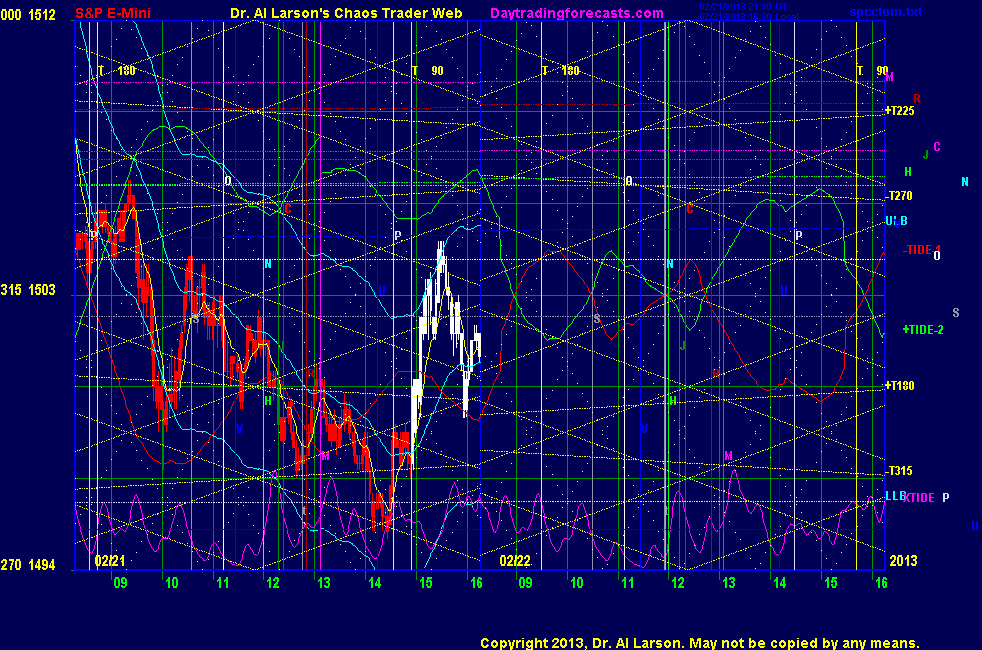Click the ULB label on right edge

[896, 221]
